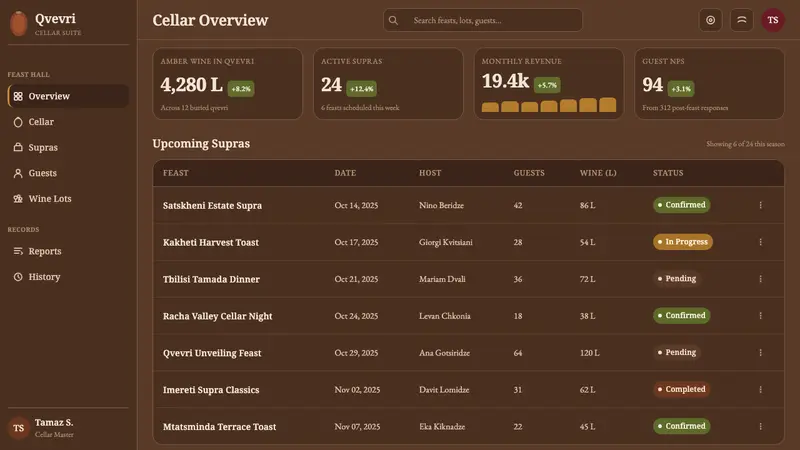Click host Nino Beridze
This screenshot has height=450, width=800.
(x=441, y=205)
